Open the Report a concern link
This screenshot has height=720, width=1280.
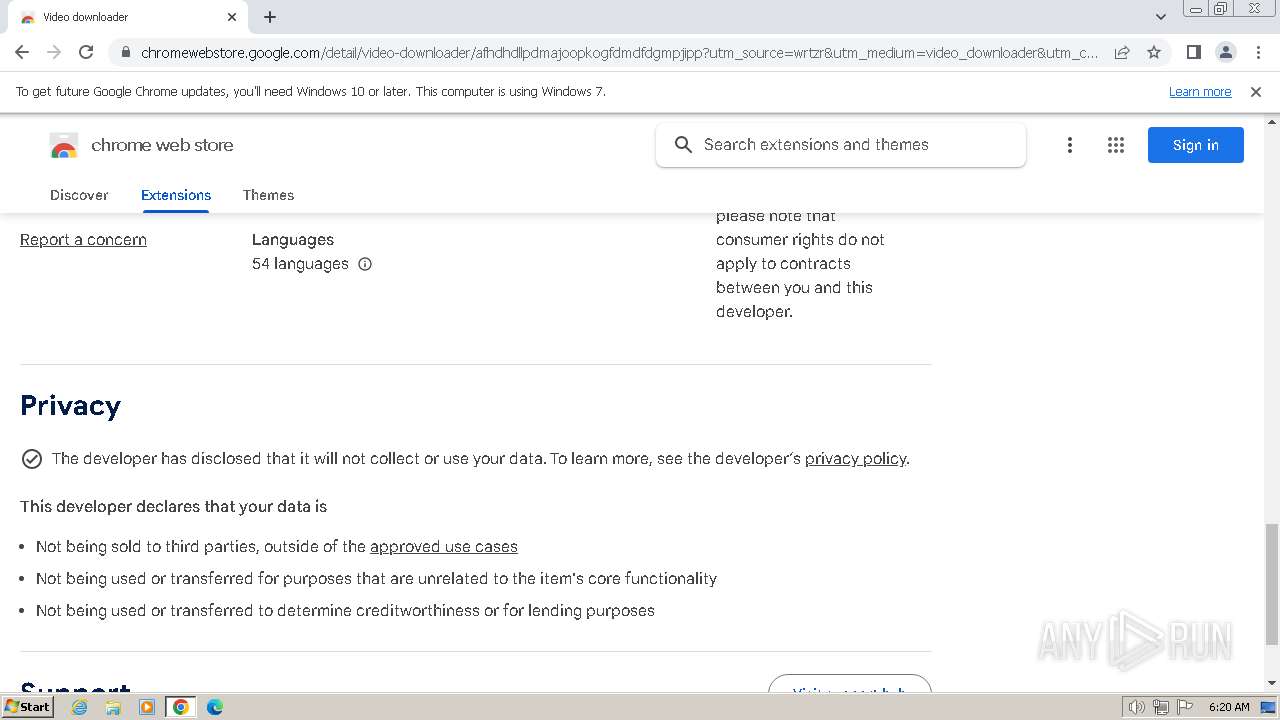(x=83, y=240)
